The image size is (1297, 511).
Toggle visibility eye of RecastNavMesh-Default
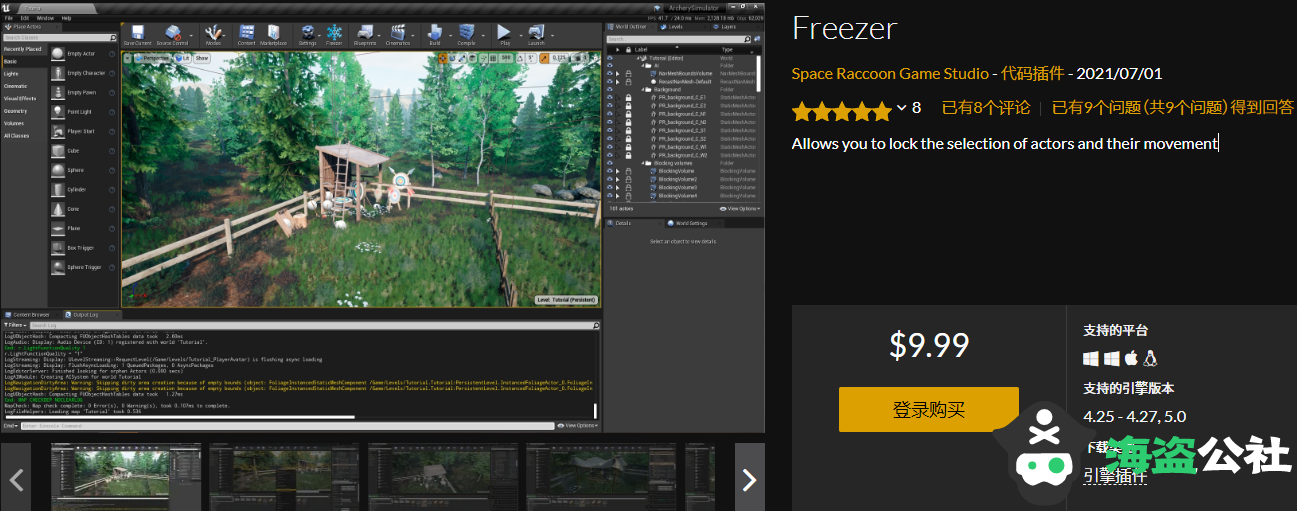click(610, 81)
